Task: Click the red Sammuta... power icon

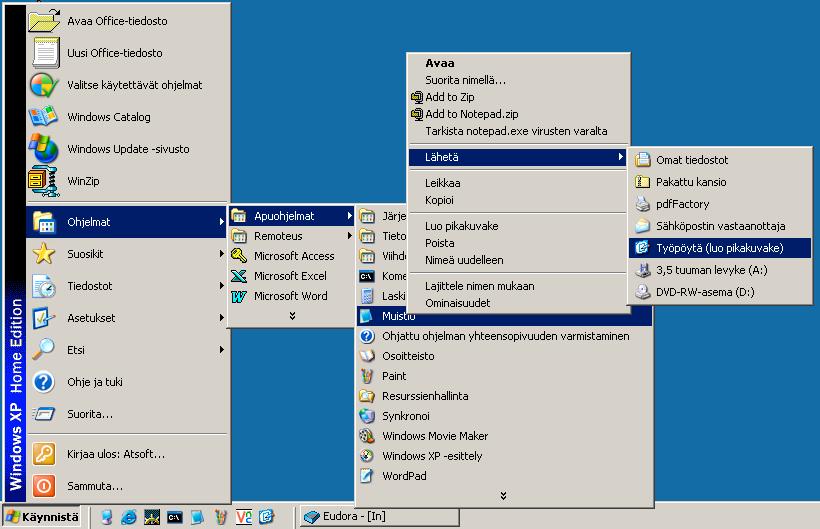Action: 44,486
